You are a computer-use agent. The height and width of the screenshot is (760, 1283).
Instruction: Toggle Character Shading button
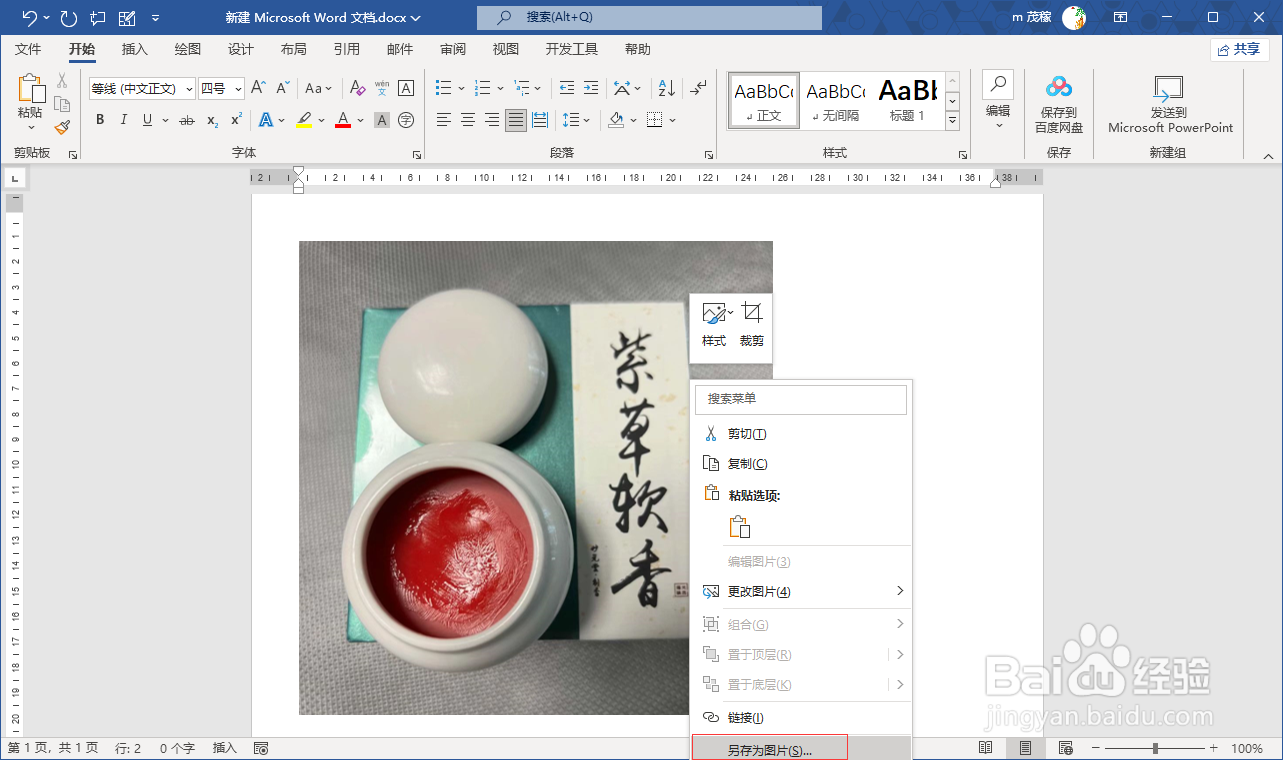[x=381, y=120]
